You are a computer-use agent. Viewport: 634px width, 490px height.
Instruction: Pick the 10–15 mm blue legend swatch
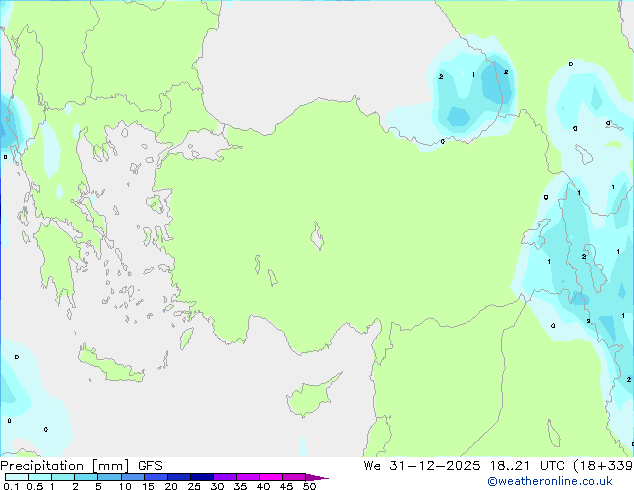tap(132, 477)
